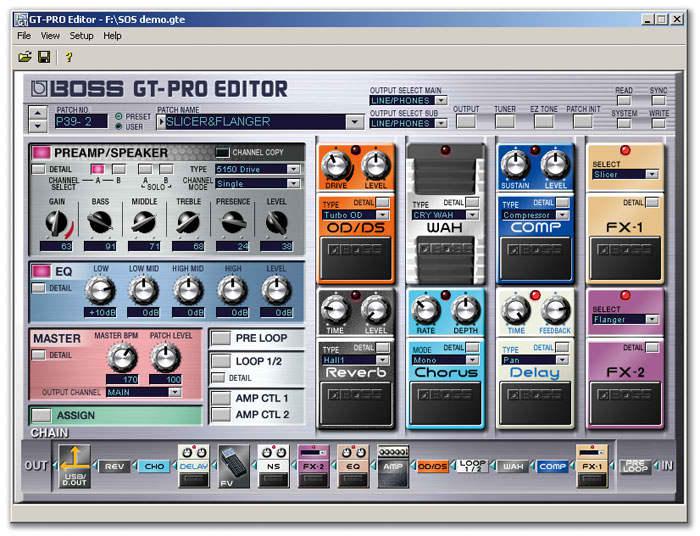Click the COMP pedal footswitch

point(535,258)
